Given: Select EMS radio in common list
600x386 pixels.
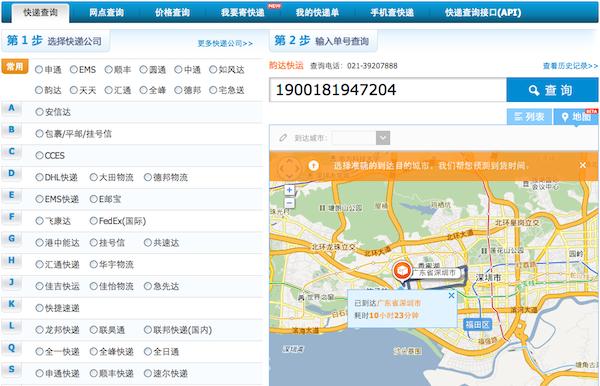Looking at the screenshot, I should [74, 70].
